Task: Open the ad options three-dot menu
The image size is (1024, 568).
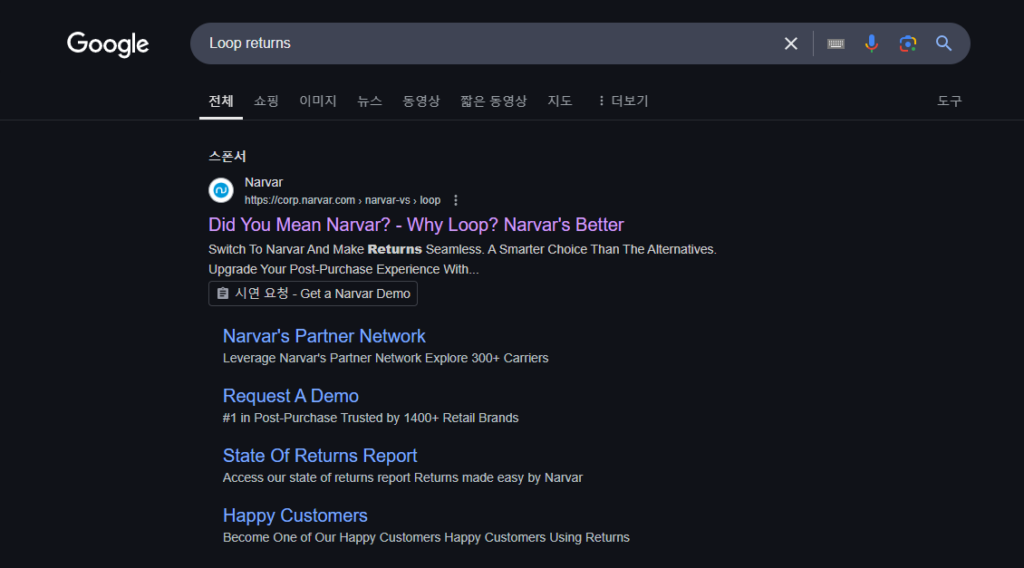Action: [456, 200]
